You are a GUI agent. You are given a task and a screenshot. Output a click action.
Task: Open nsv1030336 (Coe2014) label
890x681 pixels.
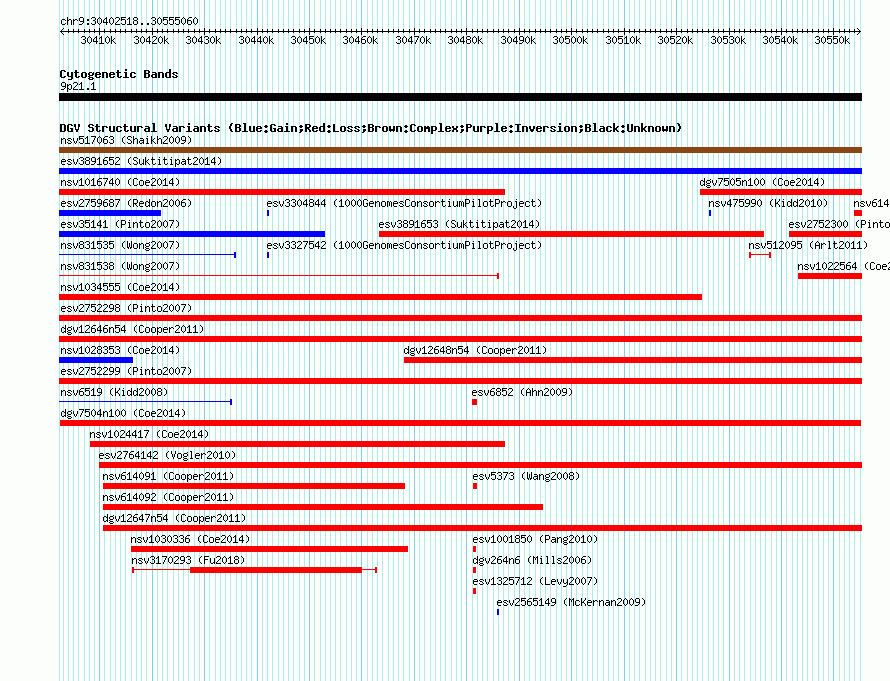tap(190, 539)
